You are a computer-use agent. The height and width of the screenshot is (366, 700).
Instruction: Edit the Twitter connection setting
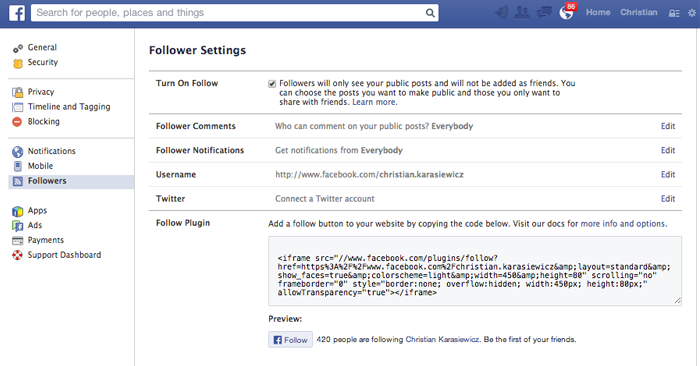coord(668,199)
